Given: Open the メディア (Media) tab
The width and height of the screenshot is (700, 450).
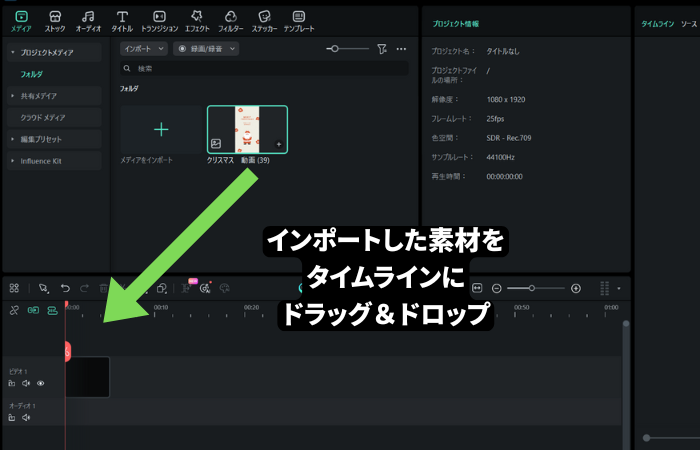Looking at the screenshot, I should pyautogui.click(x=21, y=21).
